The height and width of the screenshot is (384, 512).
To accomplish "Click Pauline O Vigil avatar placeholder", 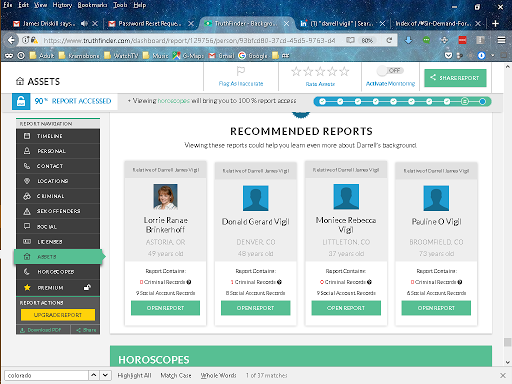I will pos(436,198).
